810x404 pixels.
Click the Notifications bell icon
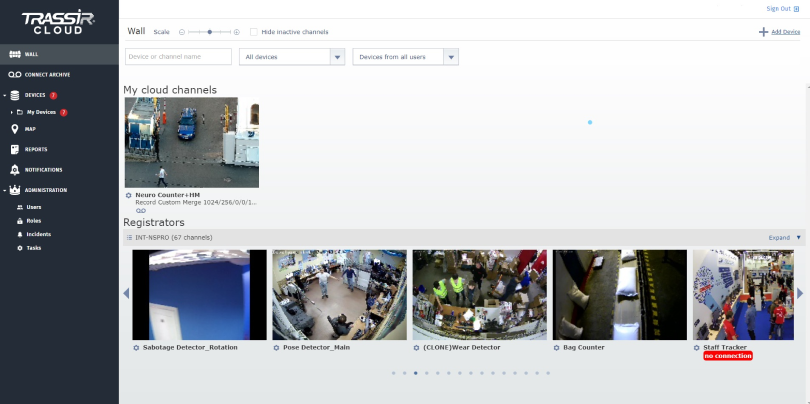click(x=15, y=170)
